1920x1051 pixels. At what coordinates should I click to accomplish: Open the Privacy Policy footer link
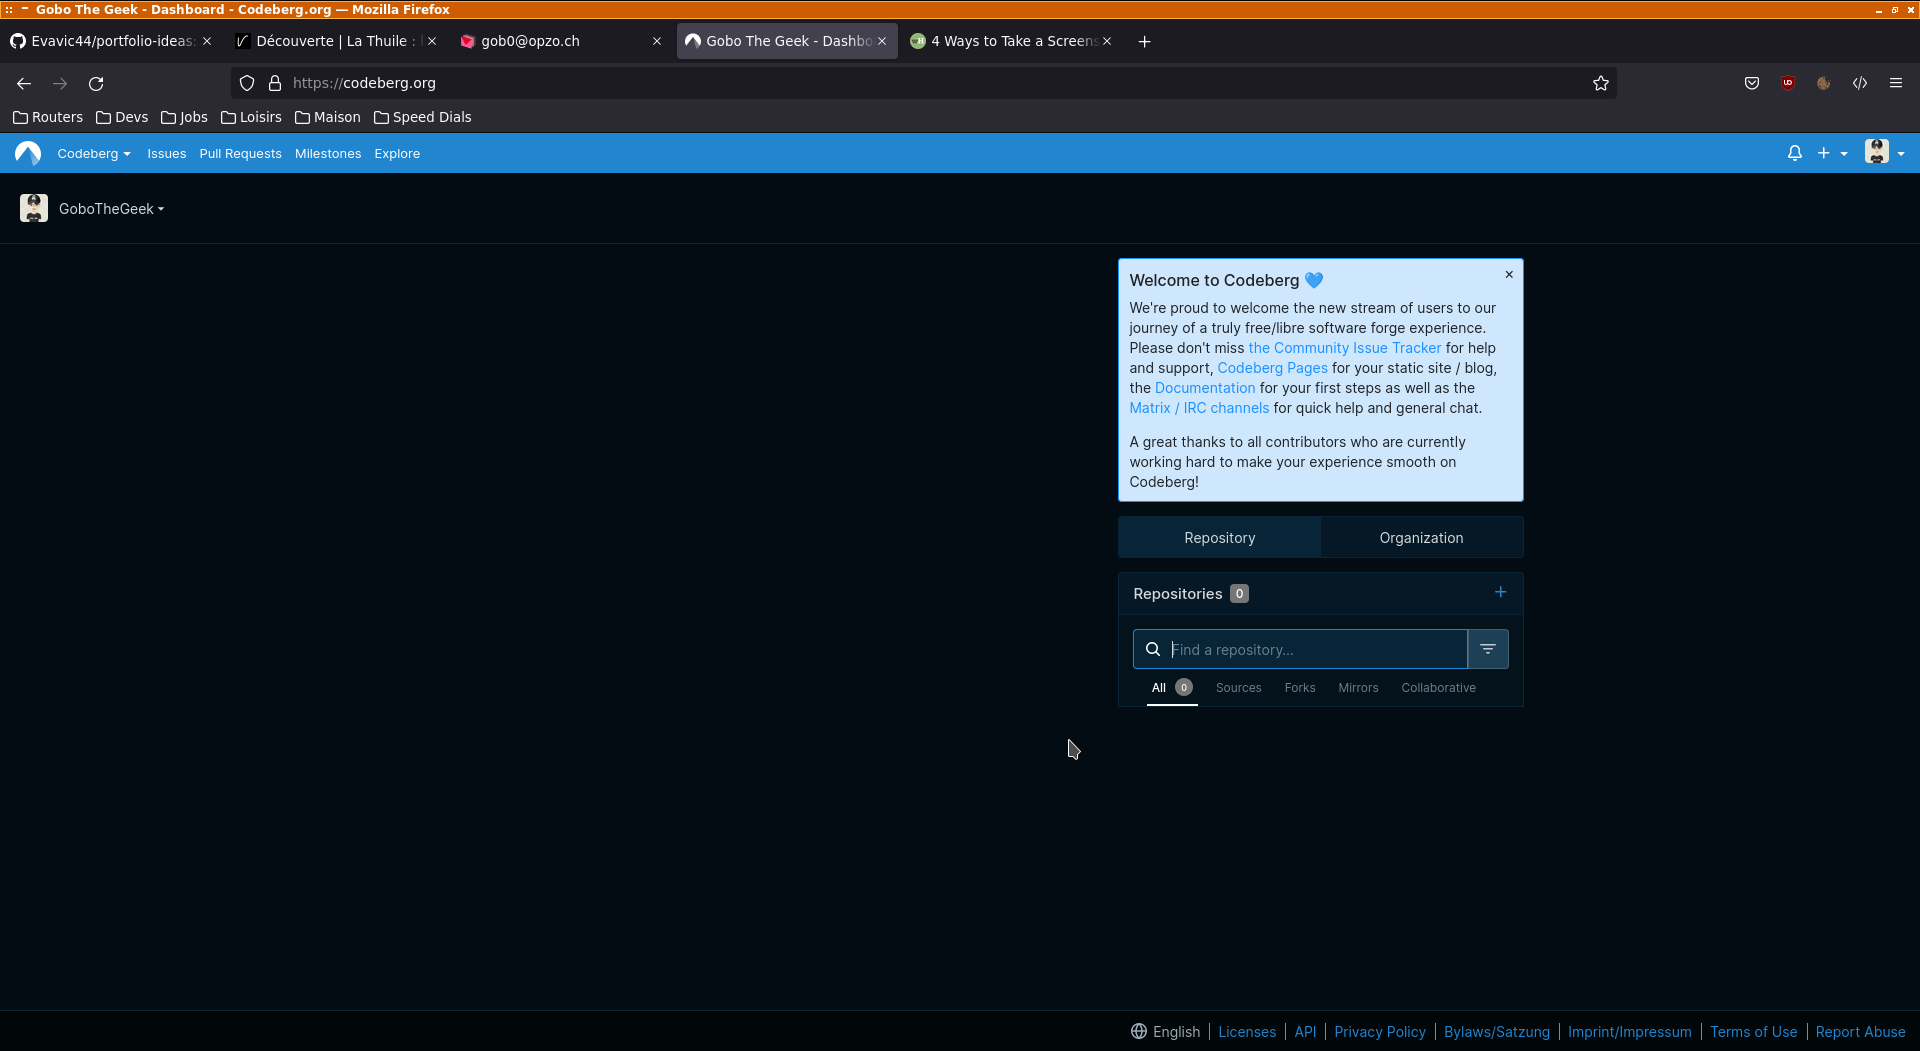click(1379, 1032)
